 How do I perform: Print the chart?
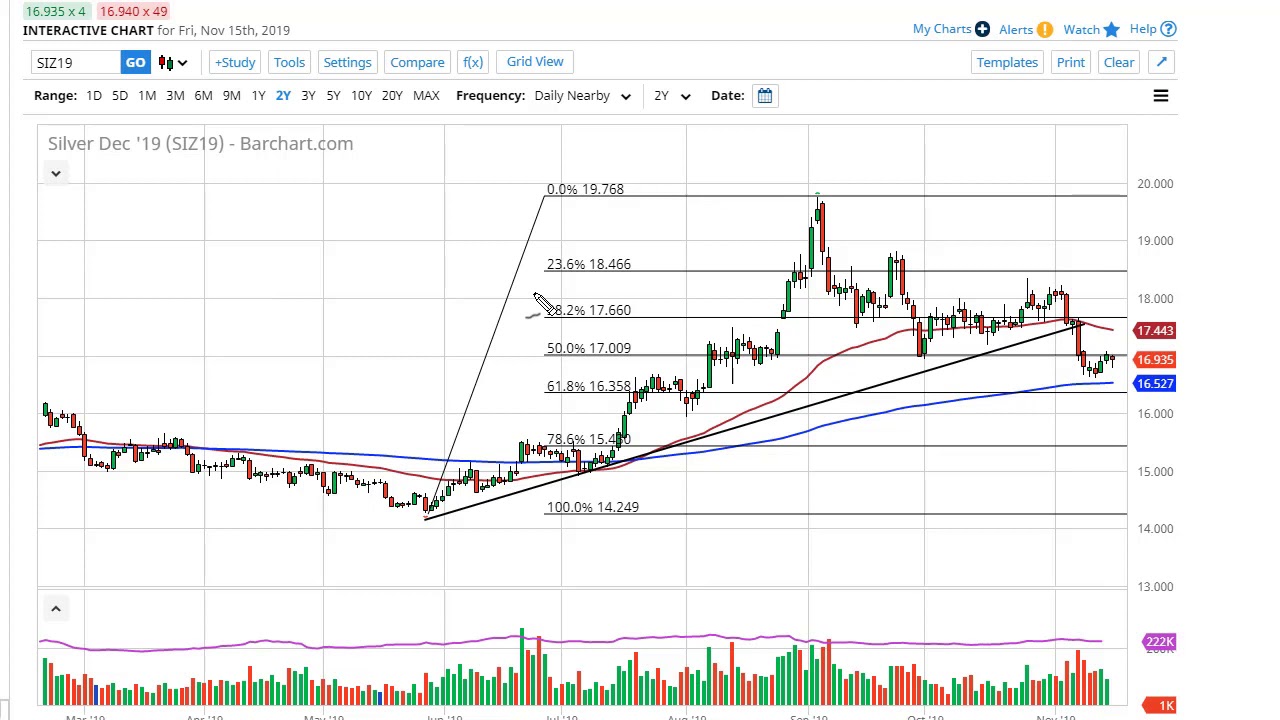point(1070,62)
